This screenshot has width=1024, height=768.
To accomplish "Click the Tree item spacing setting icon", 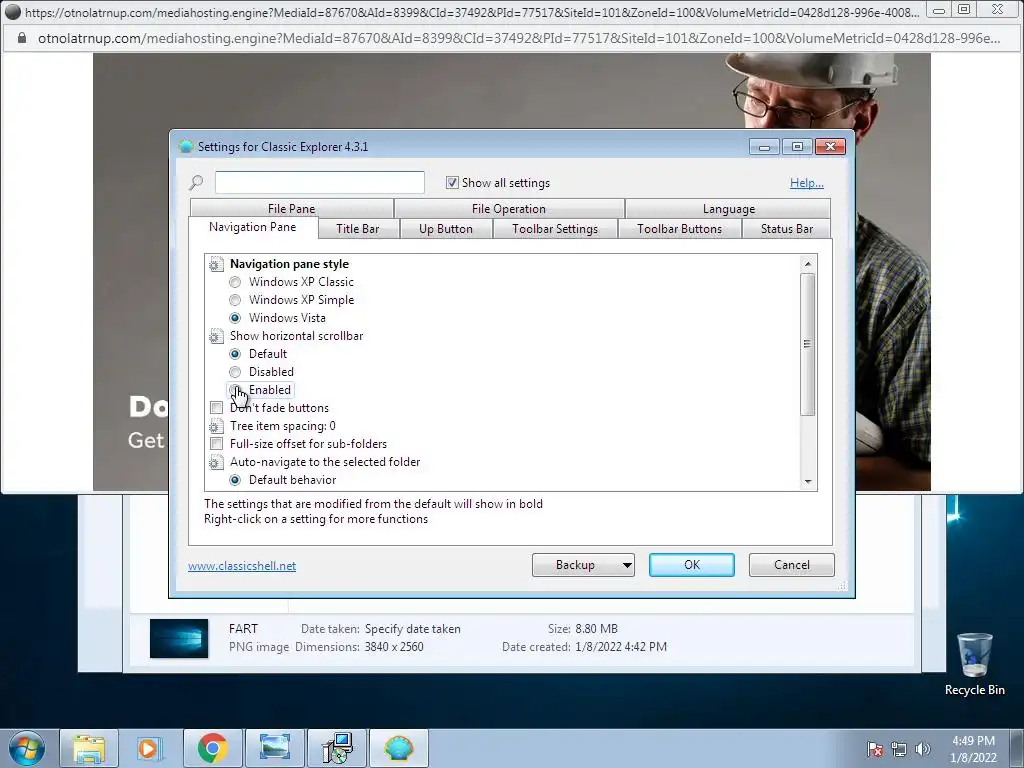I will point(216,426).
